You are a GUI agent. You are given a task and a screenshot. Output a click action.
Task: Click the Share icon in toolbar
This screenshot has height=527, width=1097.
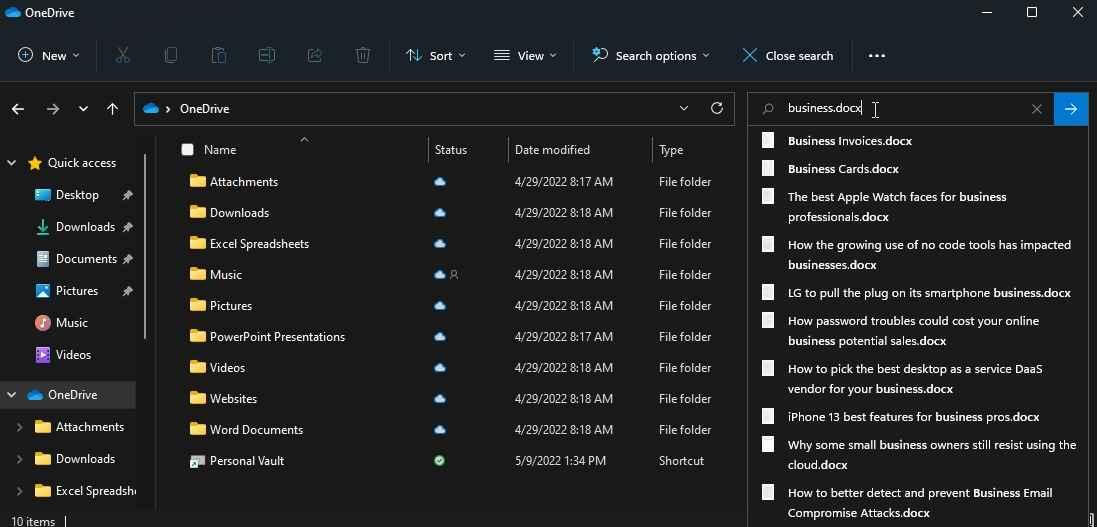click(315, 55)
